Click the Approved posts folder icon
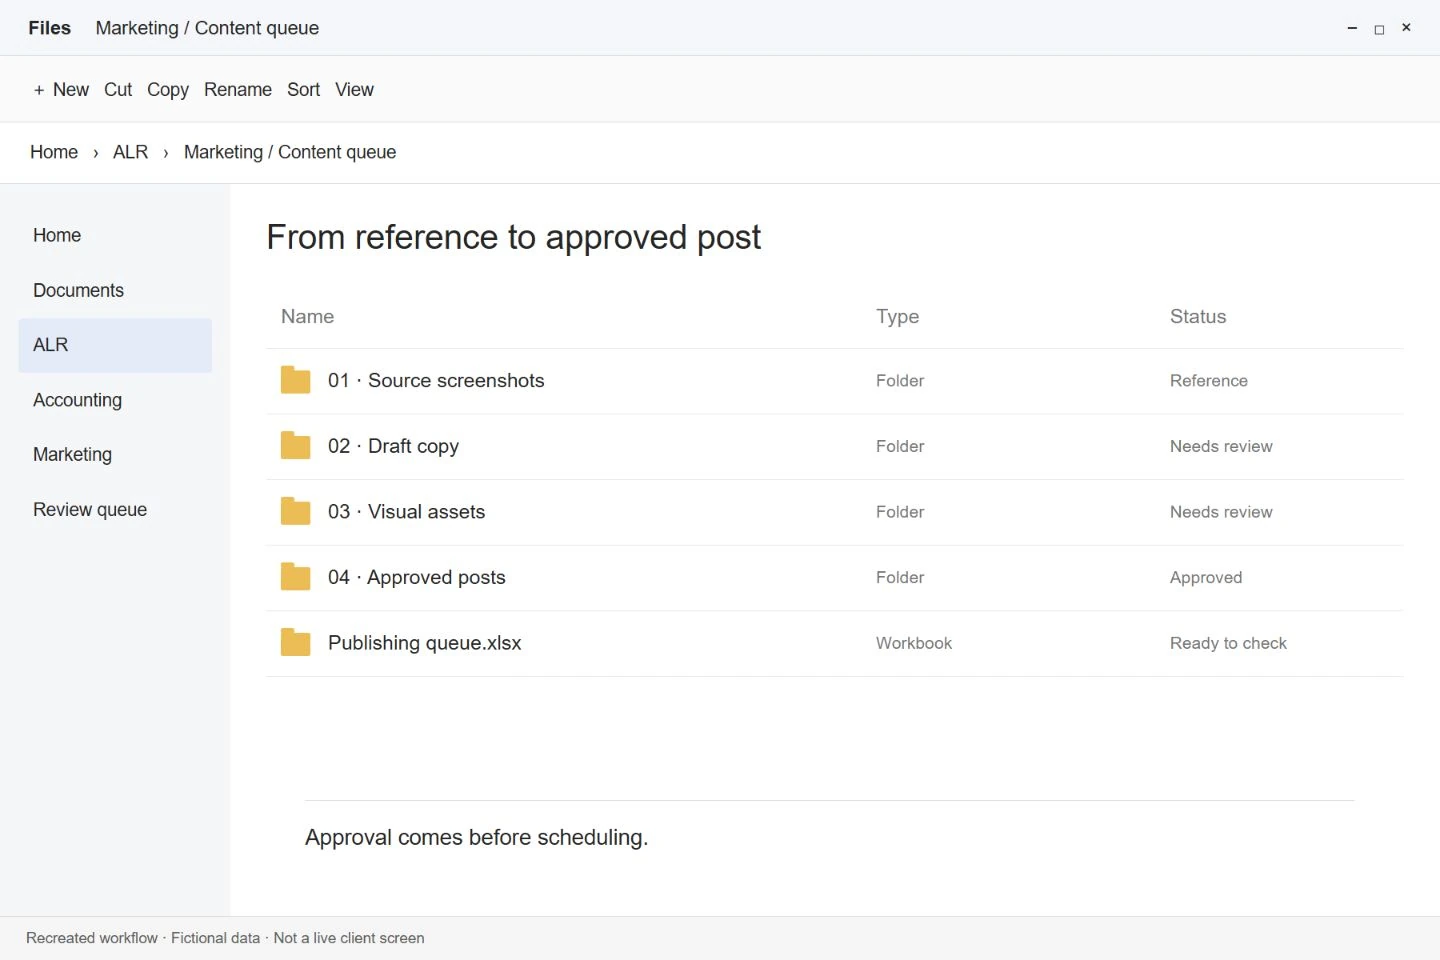 click(x=295, y=577)
